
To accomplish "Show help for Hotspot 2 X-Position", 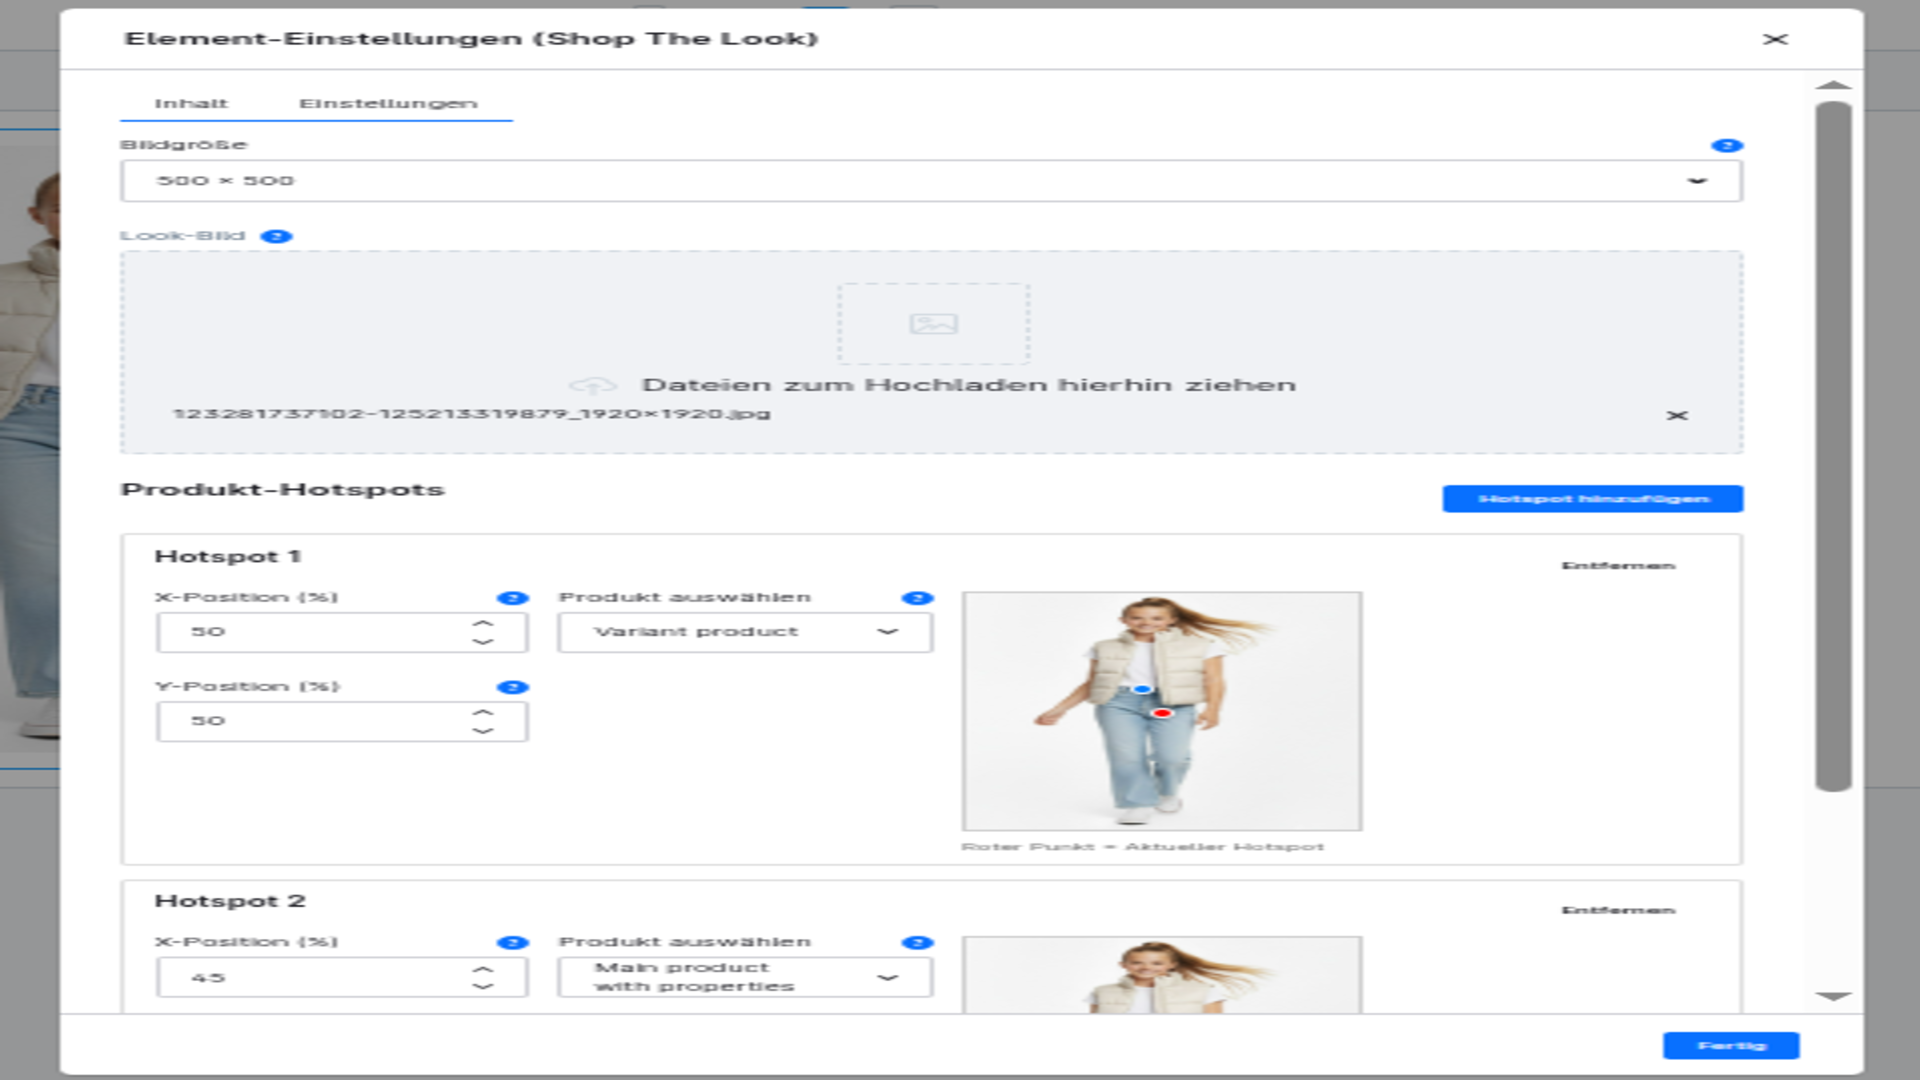I will [512, 943].
